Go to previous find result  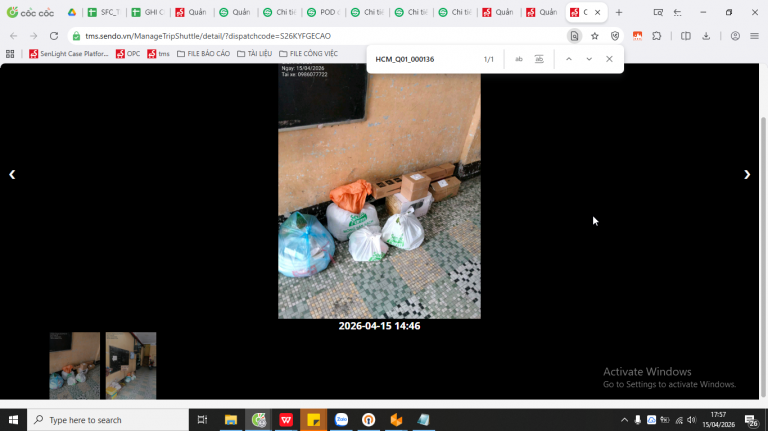pyautogui.click(x=569, y=59)
